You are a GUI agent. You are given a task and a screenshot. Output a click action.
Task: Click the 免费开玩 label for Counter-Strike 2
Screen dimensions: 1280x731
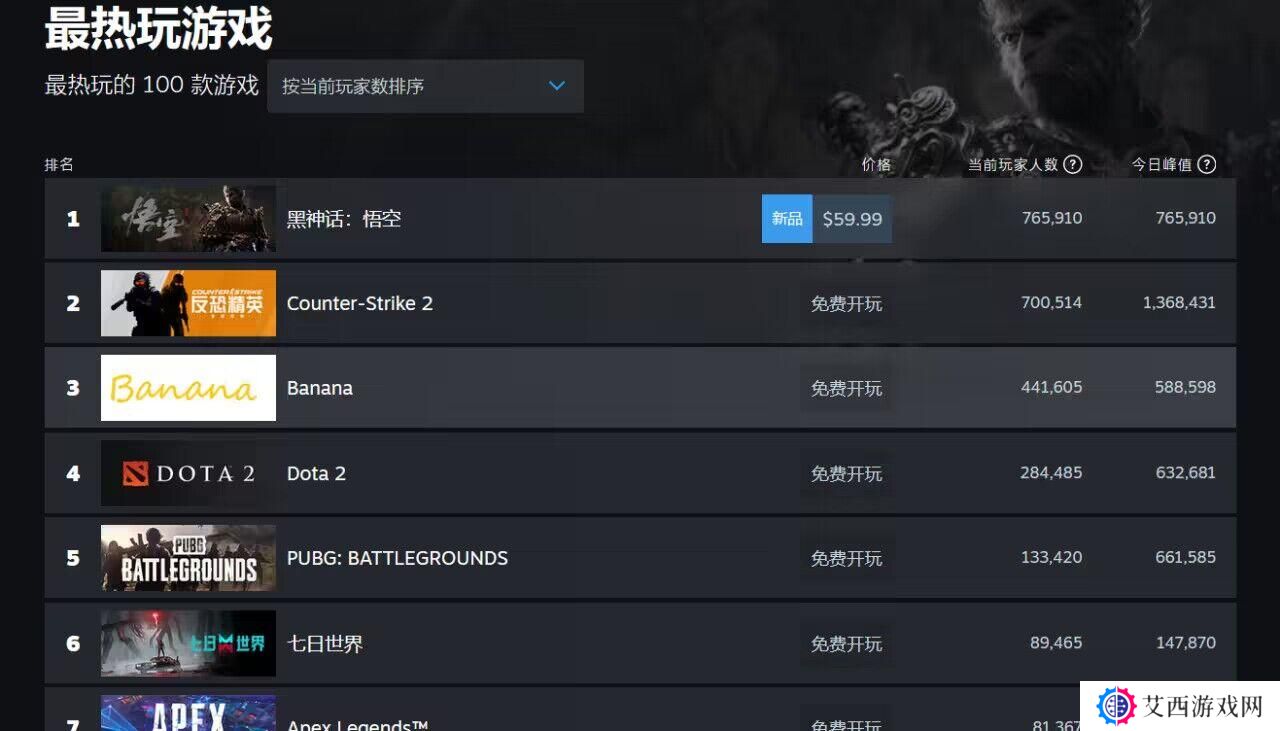[x=846, y=304]
